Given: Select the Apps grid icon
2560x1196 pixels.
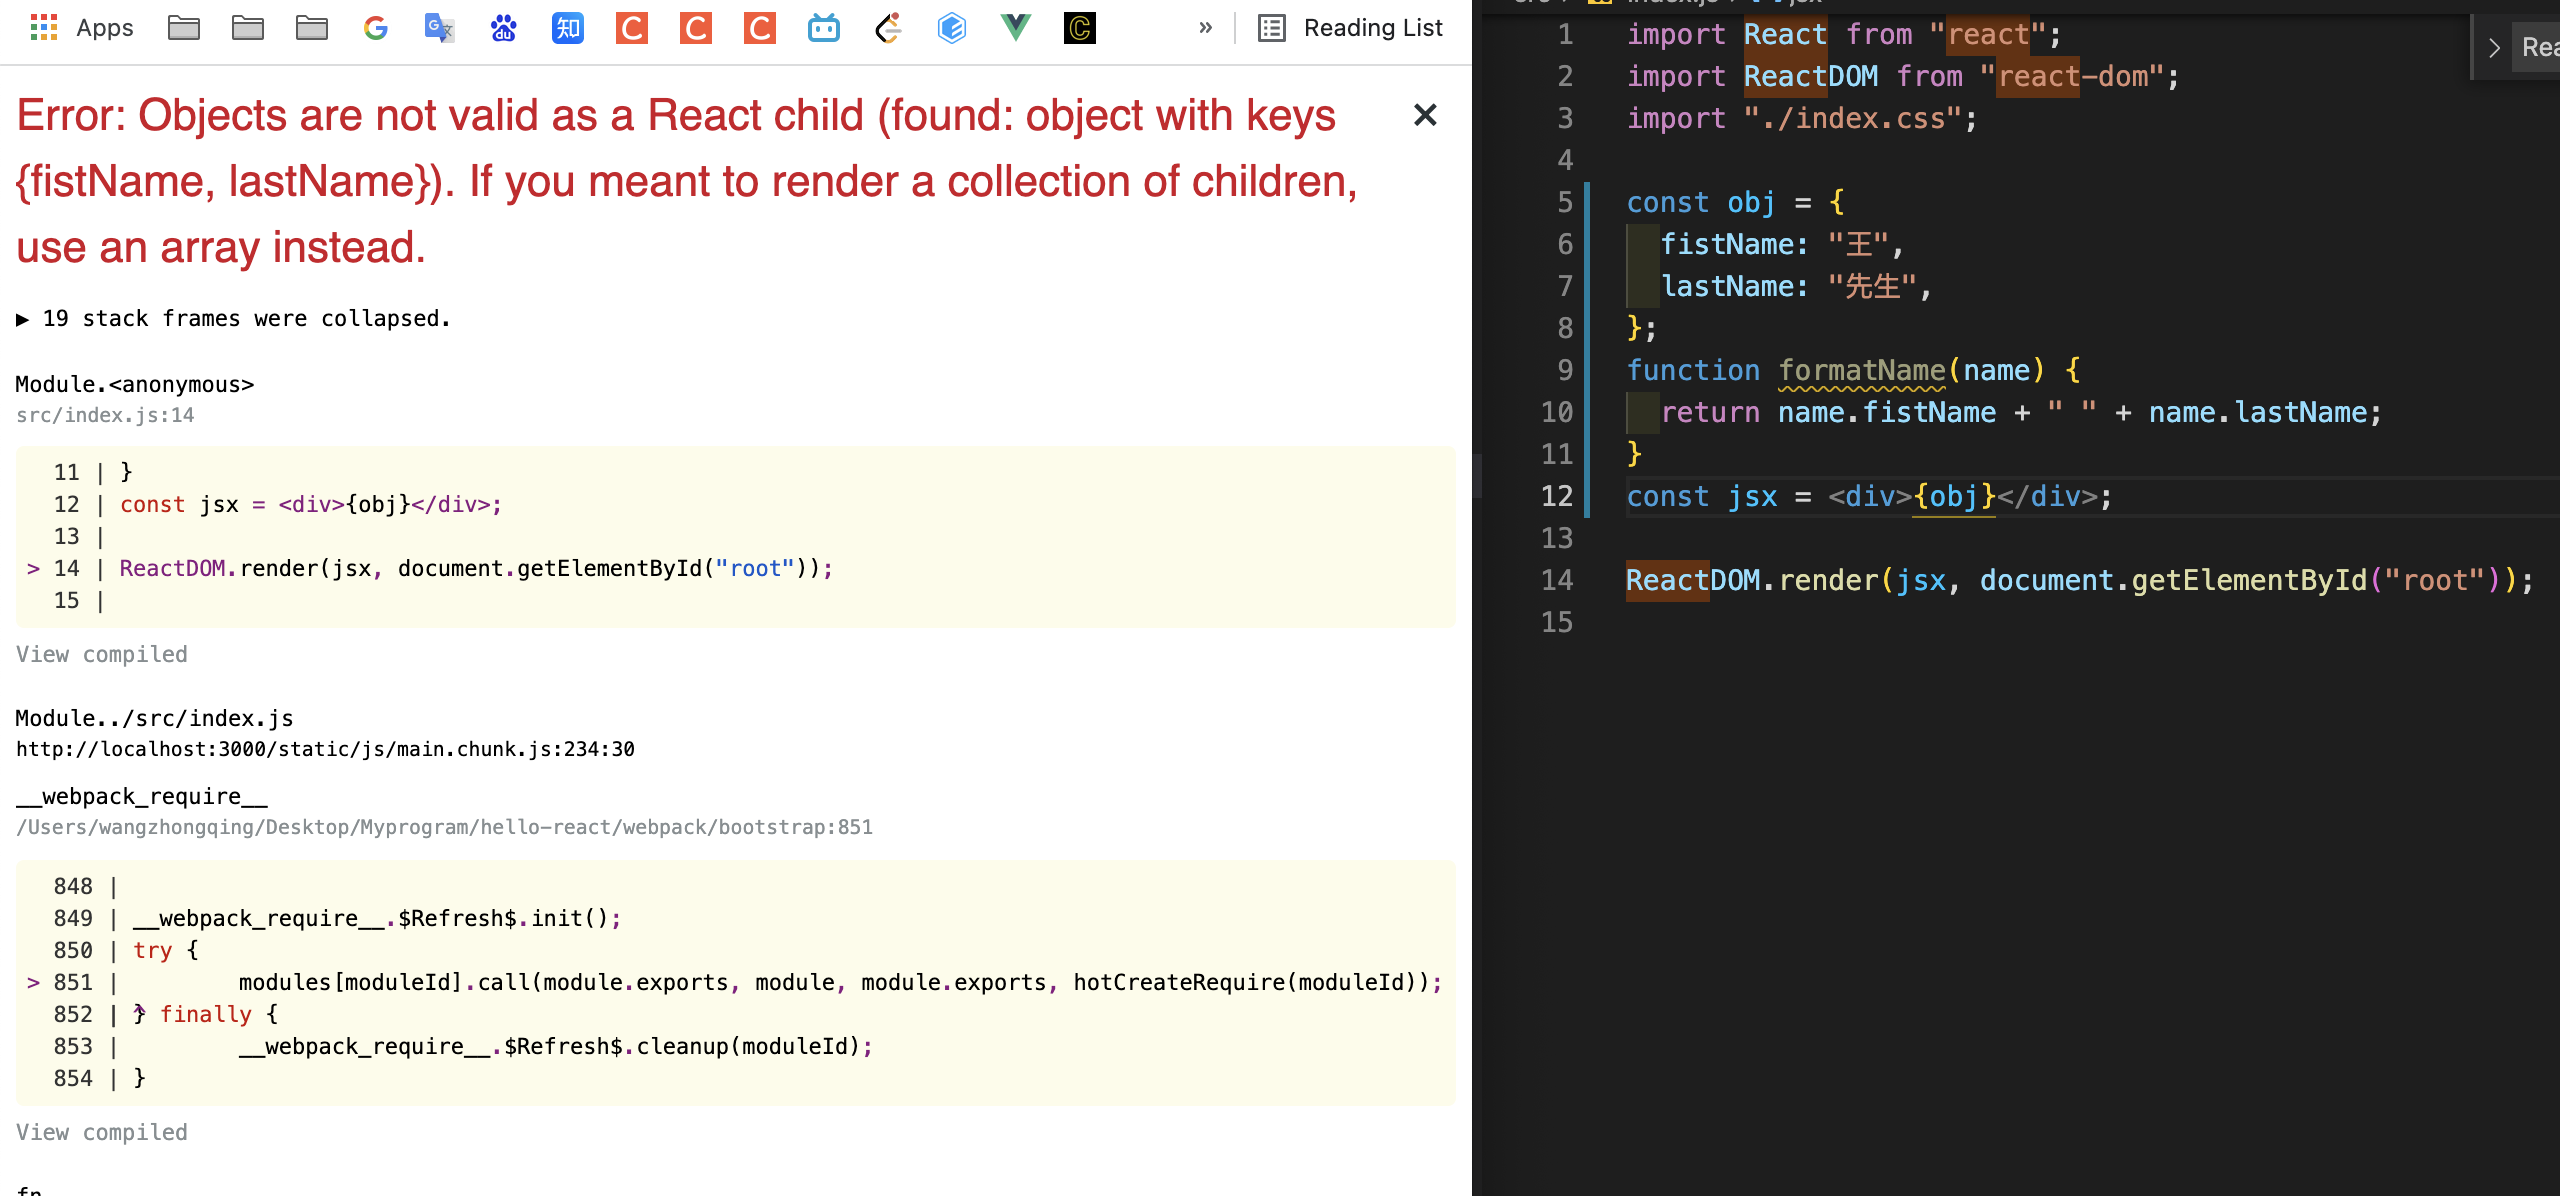Looking at the screenshot, I should coord(42,26).
